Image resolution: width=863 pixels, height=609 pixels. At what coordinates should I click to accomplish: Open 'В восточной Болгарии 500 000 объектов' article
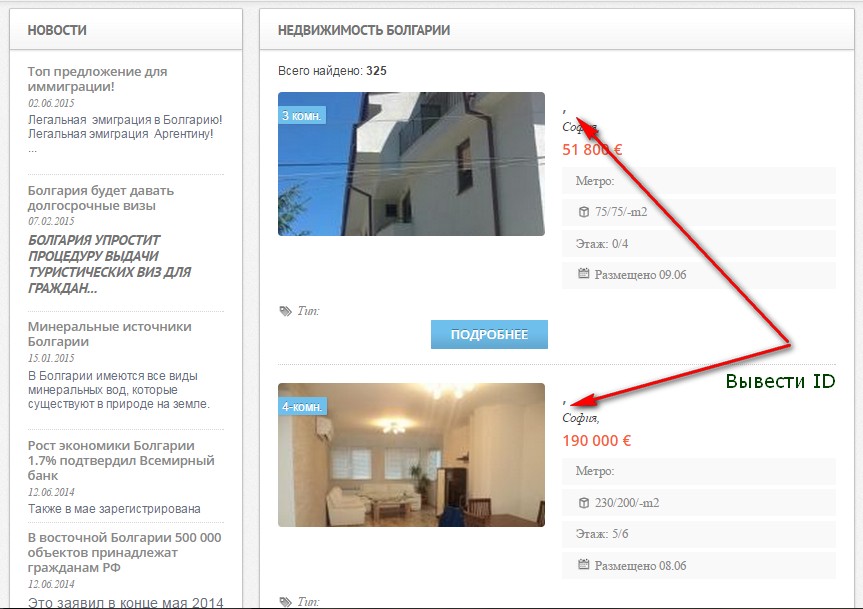(124, 552)
